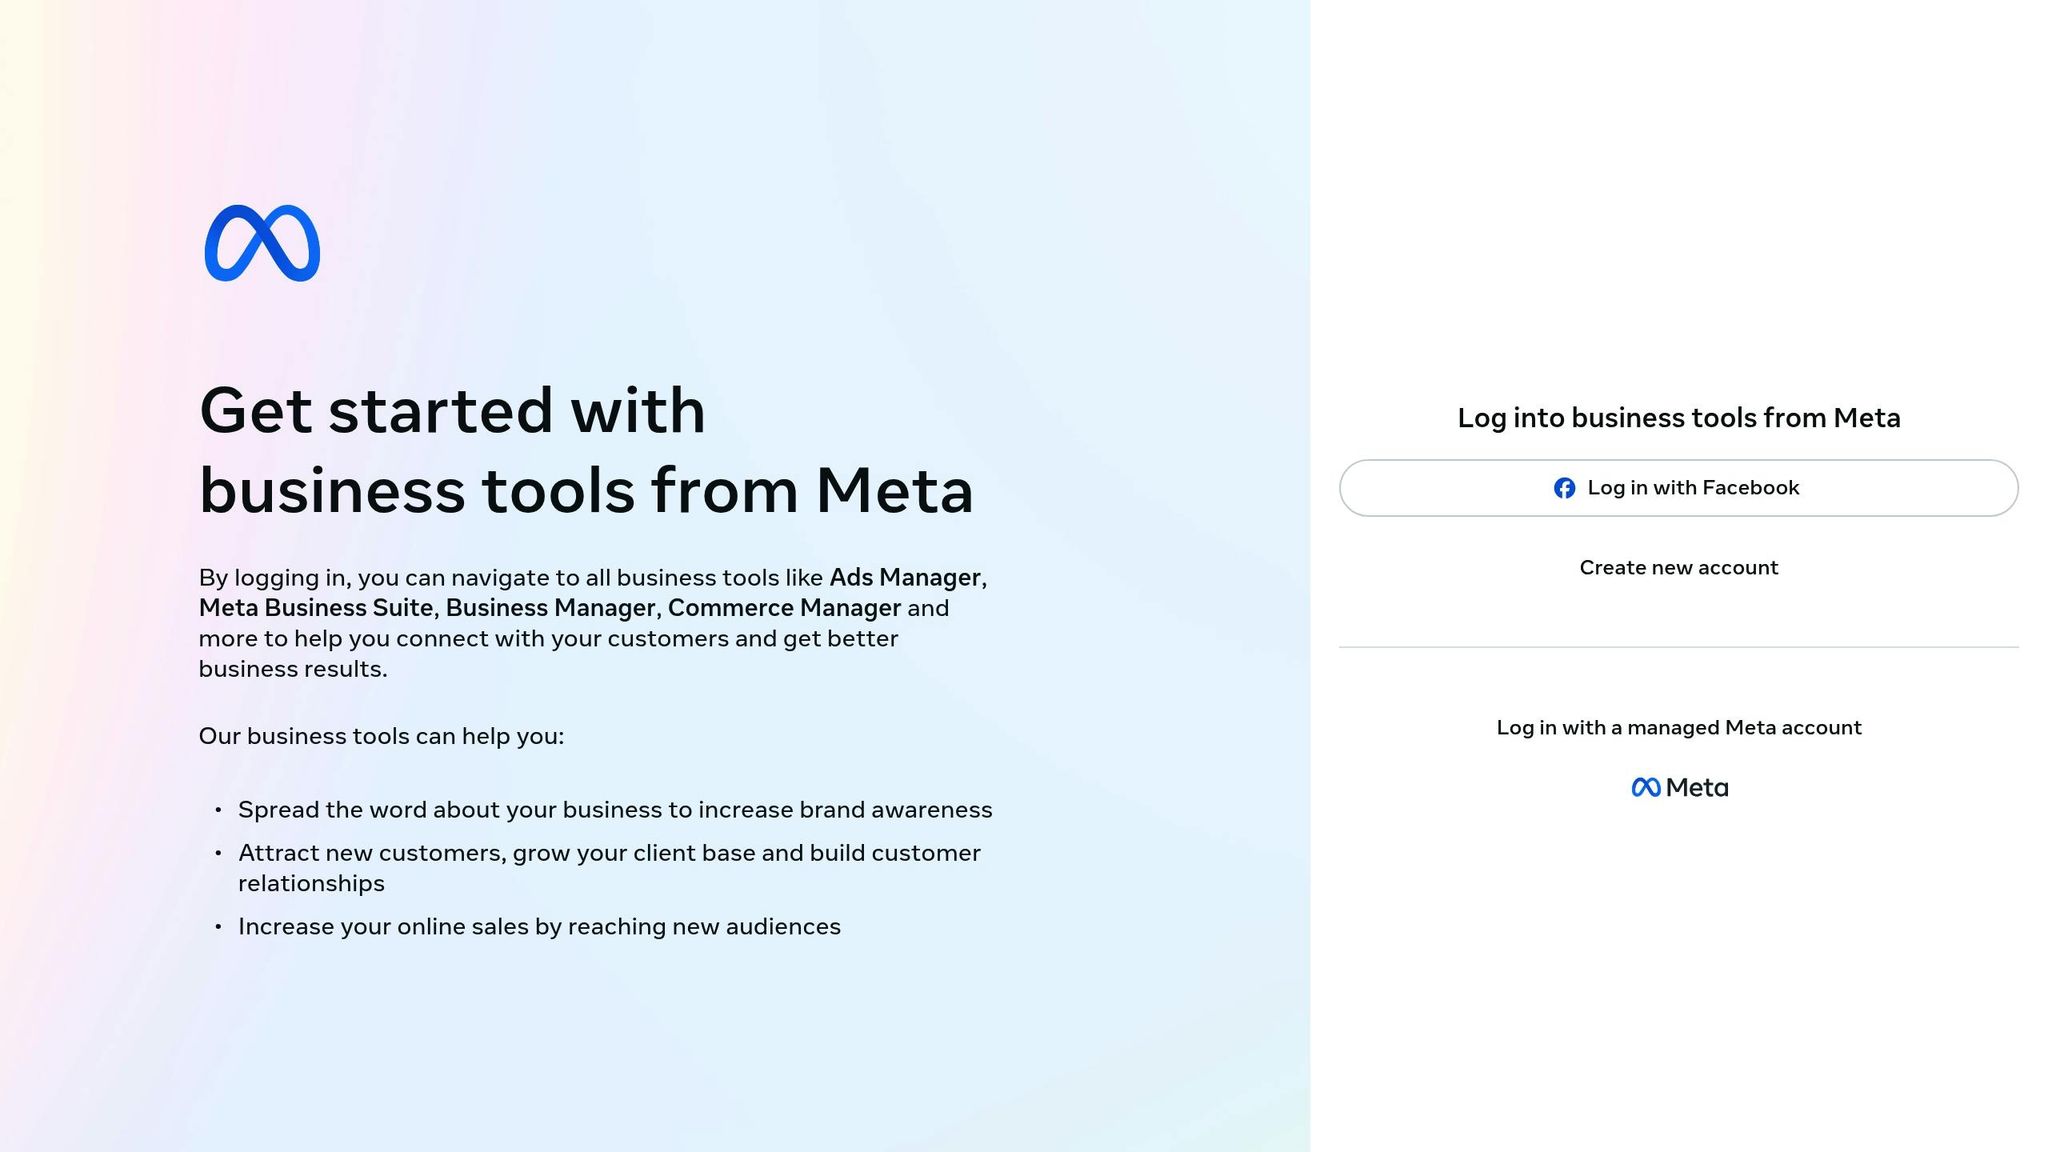The height and width of the screenshot is (1152, 2048).
Task: Click the By logging in paragraph opening
Action: 272,578
